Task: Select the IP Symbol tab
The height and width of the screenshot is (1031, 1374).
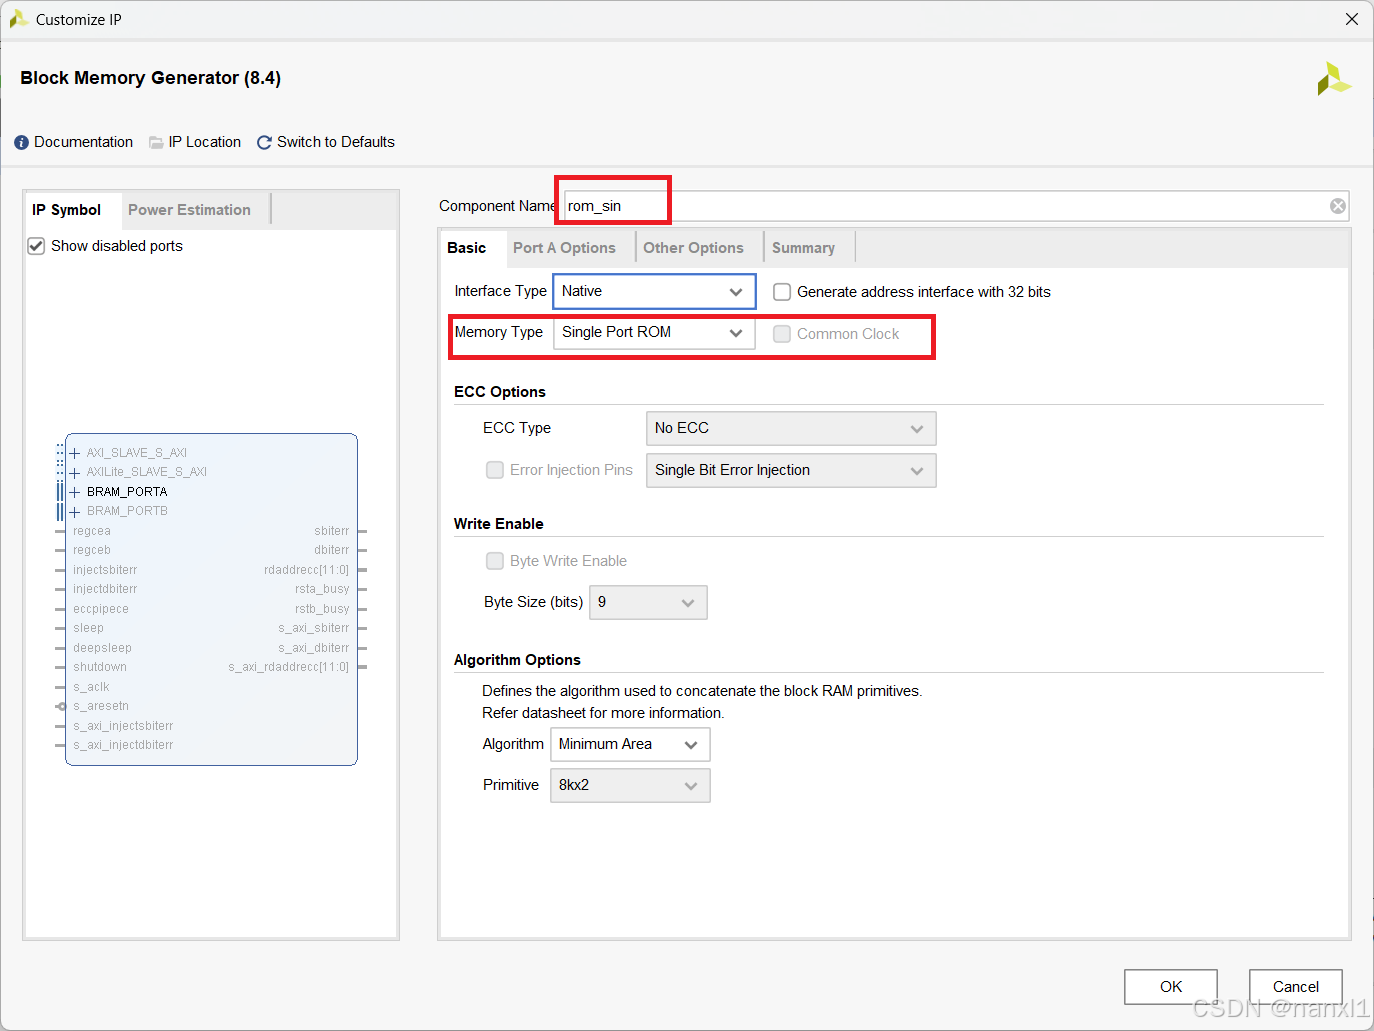Action: (x=67, y=210)
